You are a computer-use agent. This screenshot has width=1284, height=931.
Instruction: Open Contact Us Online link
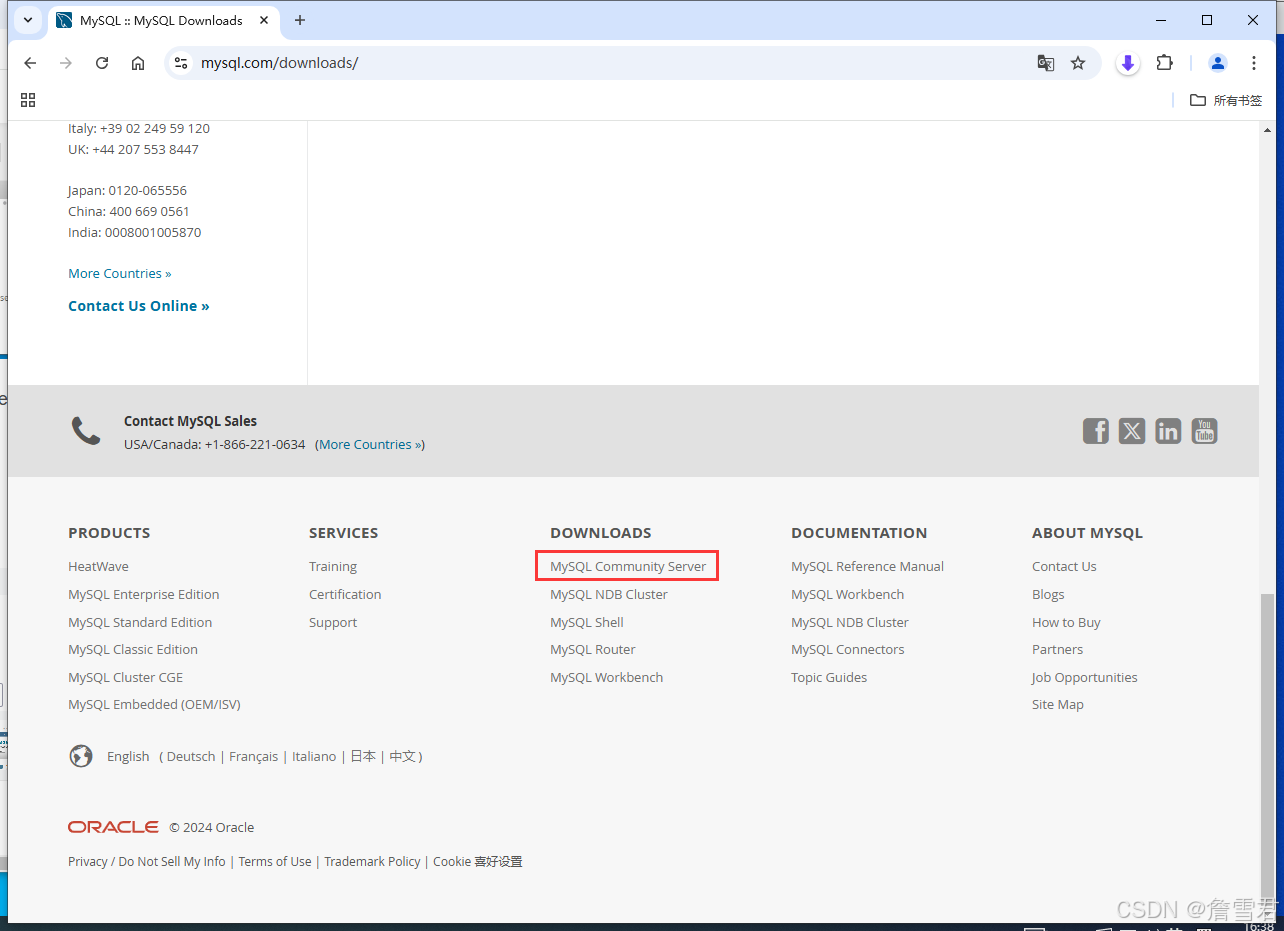[x=139, y=306]
